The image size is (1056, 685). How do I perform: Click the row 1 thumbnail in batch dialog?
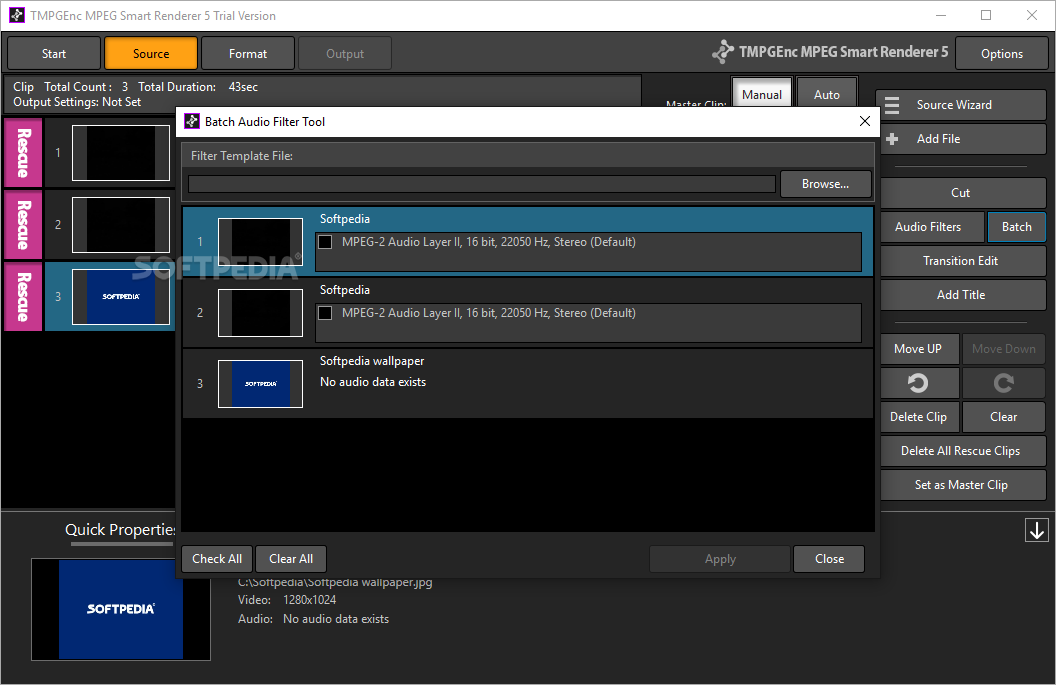(x=260, y=242)
